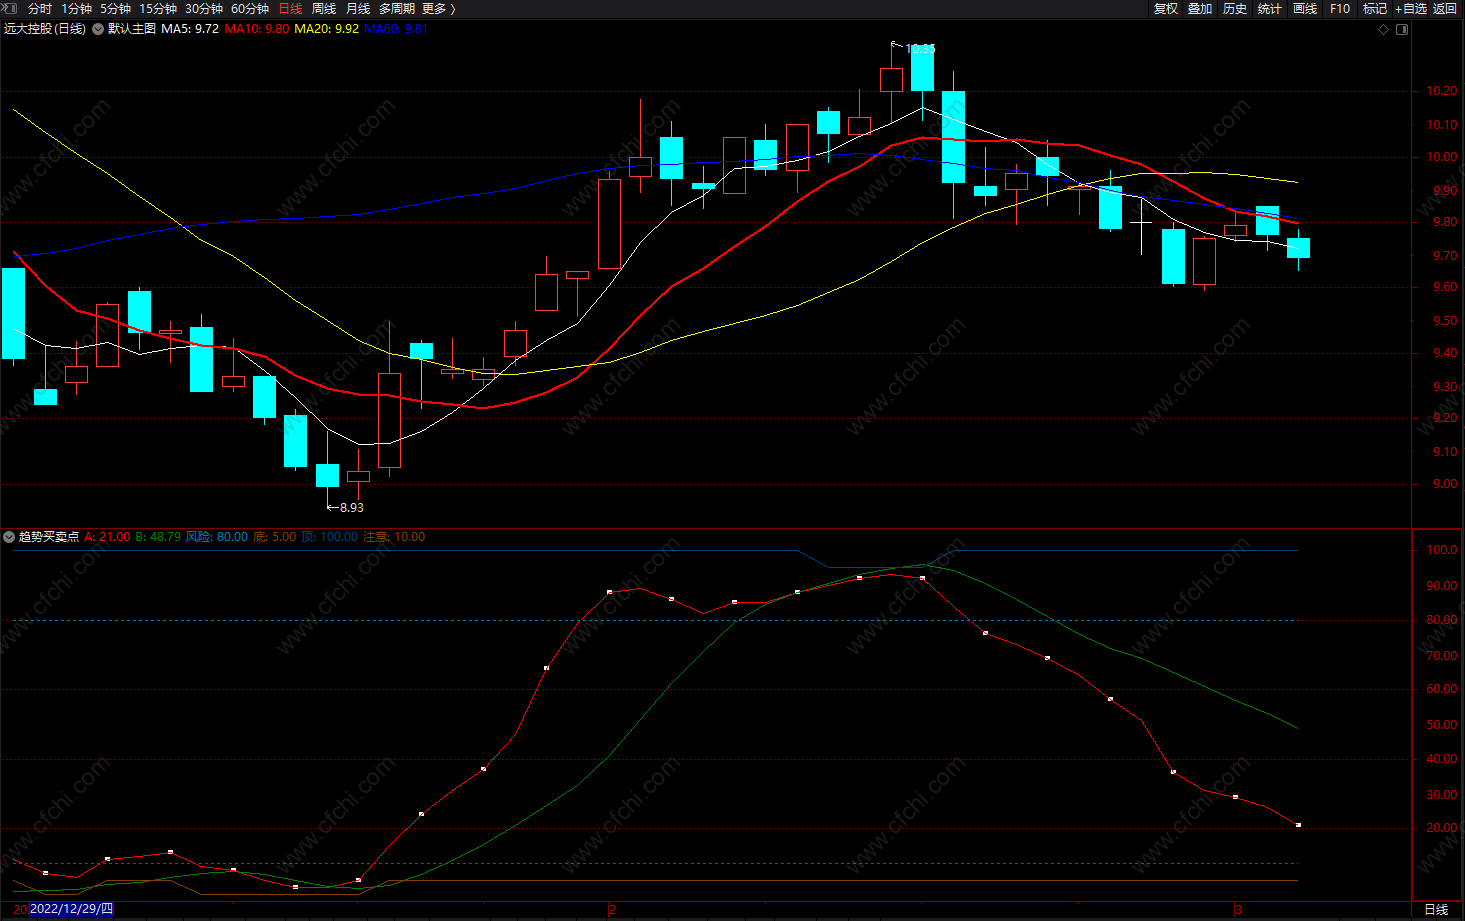The width and height of the screenshot is (1465, 921).
Task: Click the 复权 button
Action: tap(1166, 8)
